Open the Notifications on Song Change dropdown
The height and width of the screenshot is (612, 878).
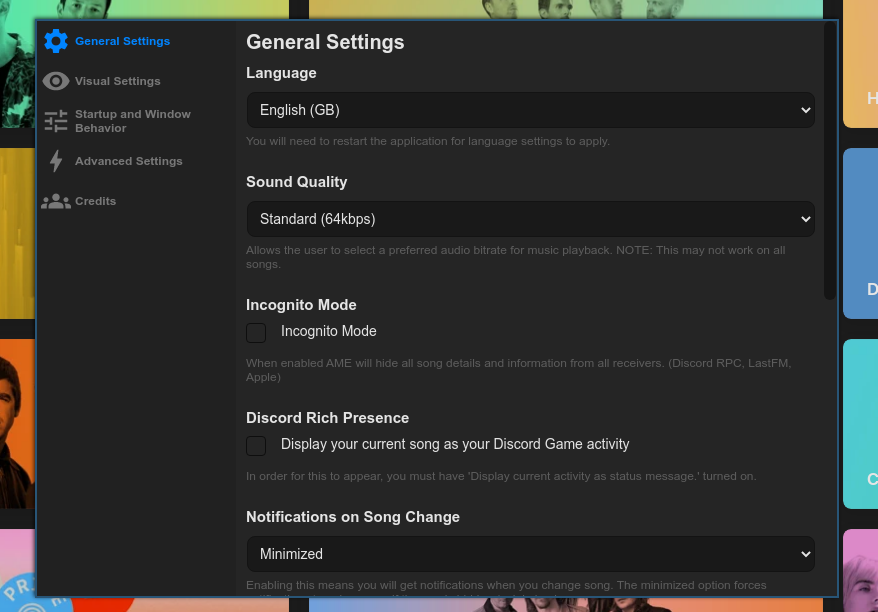[530, 554]
